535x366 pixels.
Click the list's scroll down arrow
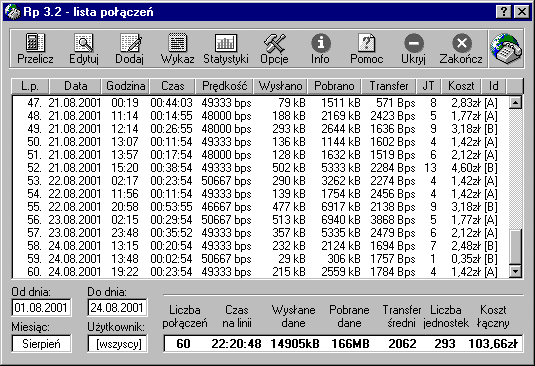click(515, 272)
